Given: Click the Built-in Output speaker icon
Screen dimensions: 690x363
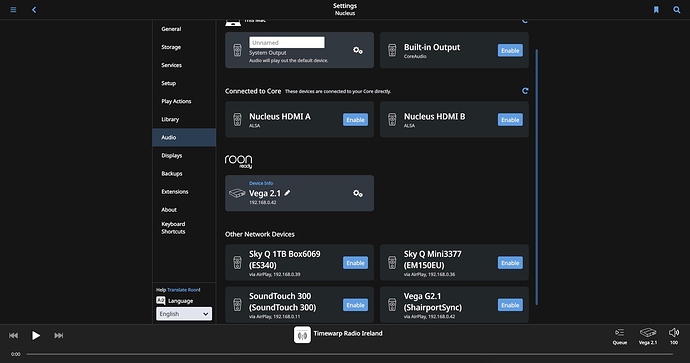Looking at the screenshot, I should coord(392,50).
